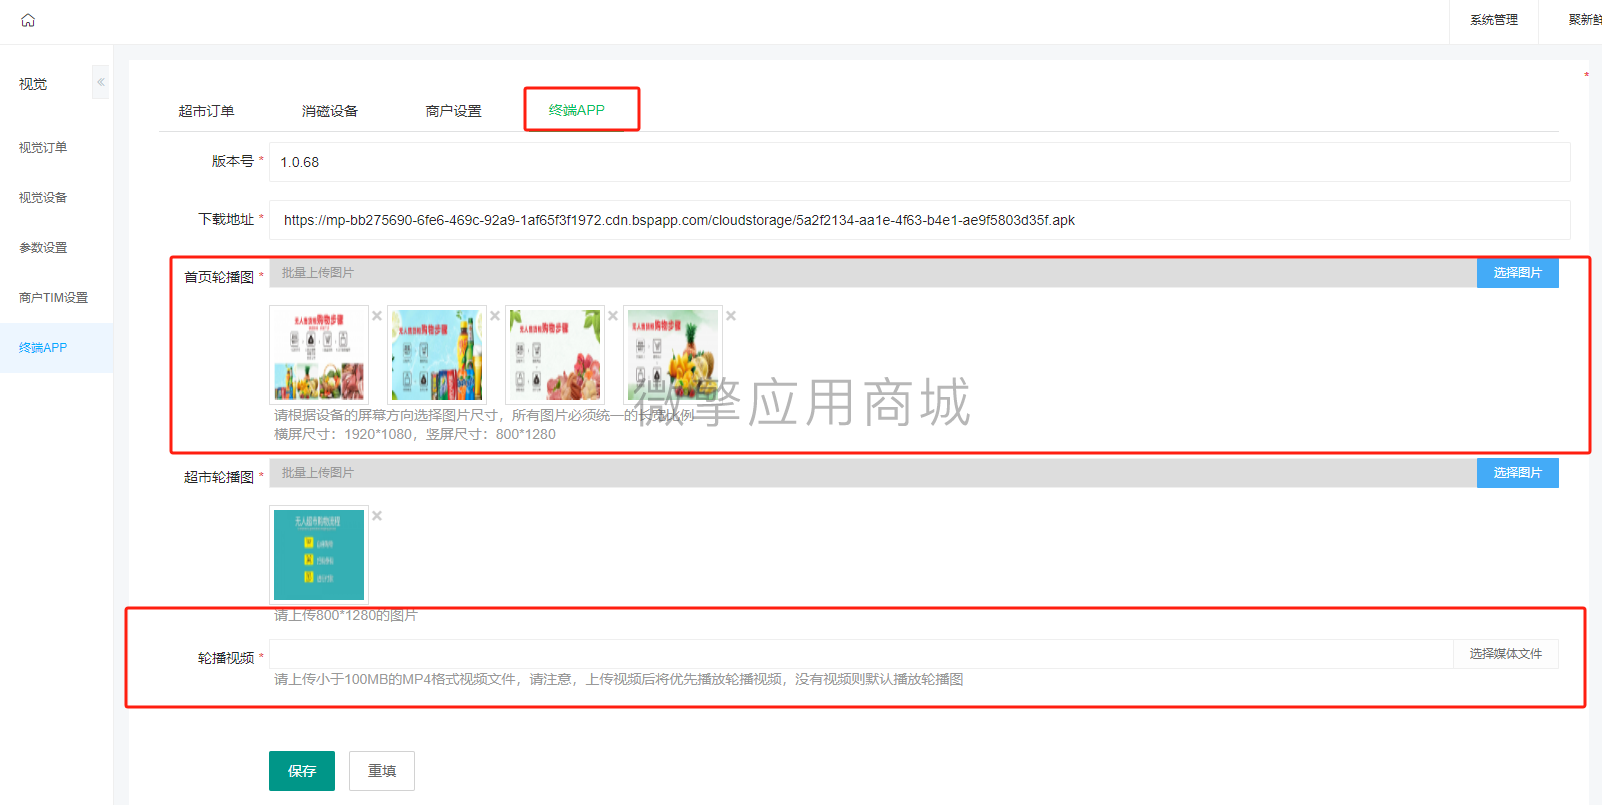Remove the drink-bottles 首页轮播图 image
This screenshot has height=805, width=1602.
pos(495,316)
